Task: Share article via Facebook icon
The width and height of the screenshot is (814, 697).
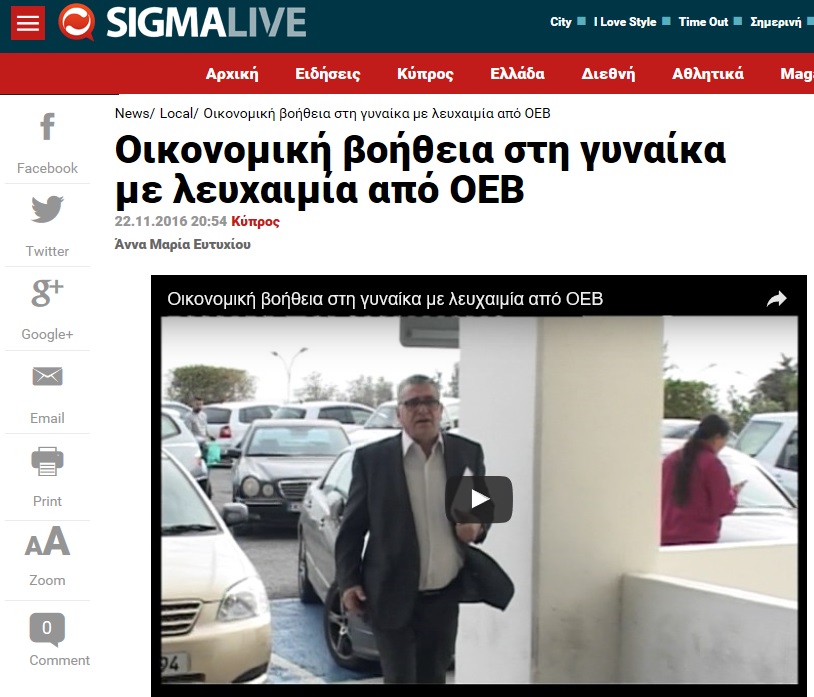Action: [47, 127]
